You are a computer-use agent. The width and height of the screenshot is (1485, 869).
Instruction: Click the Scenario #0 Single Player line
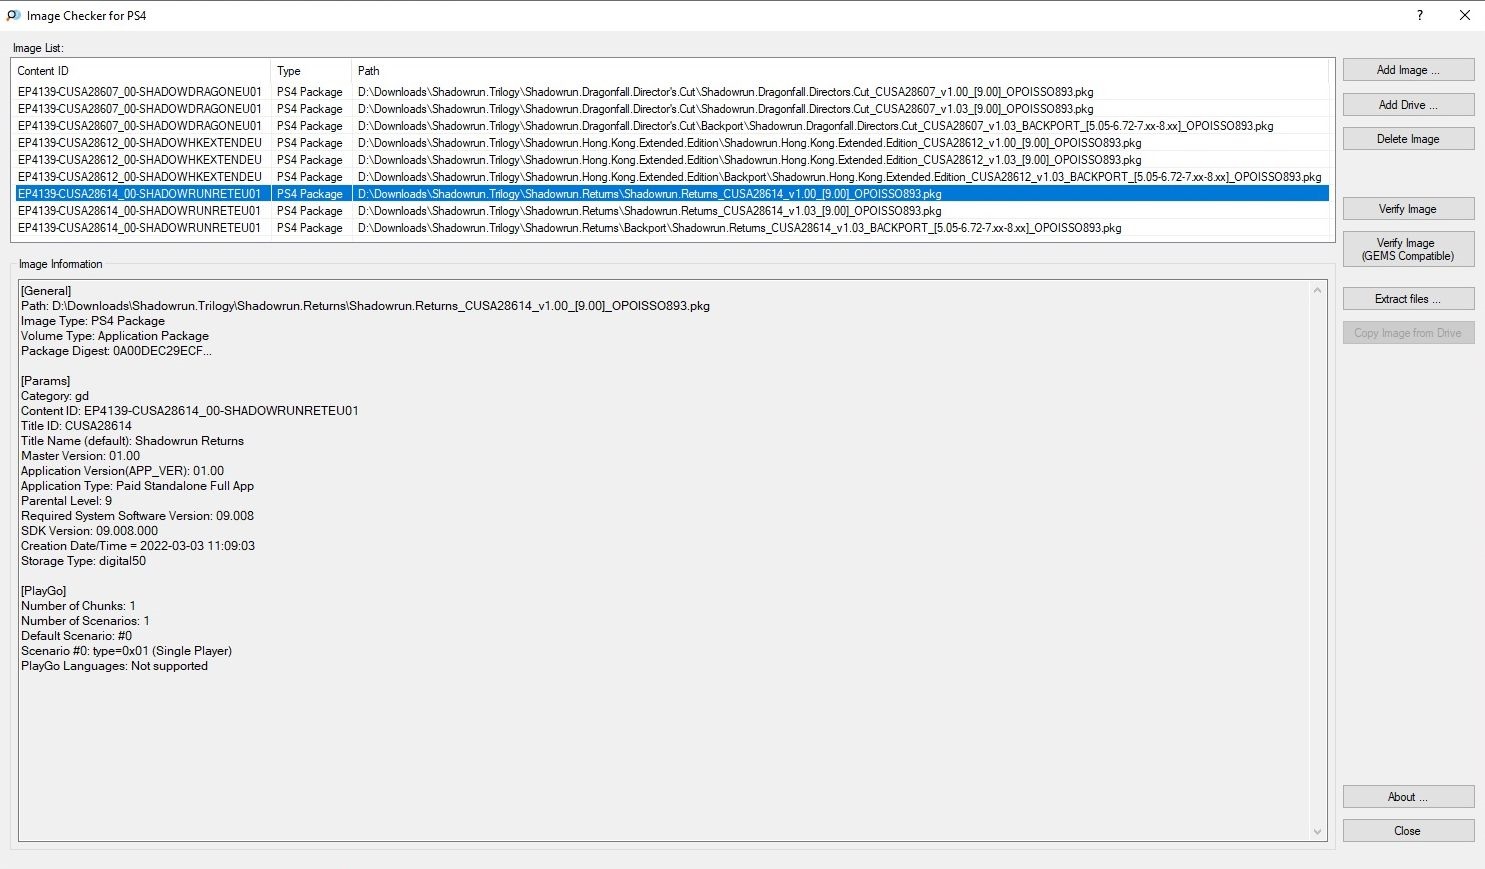click(126, 651)
